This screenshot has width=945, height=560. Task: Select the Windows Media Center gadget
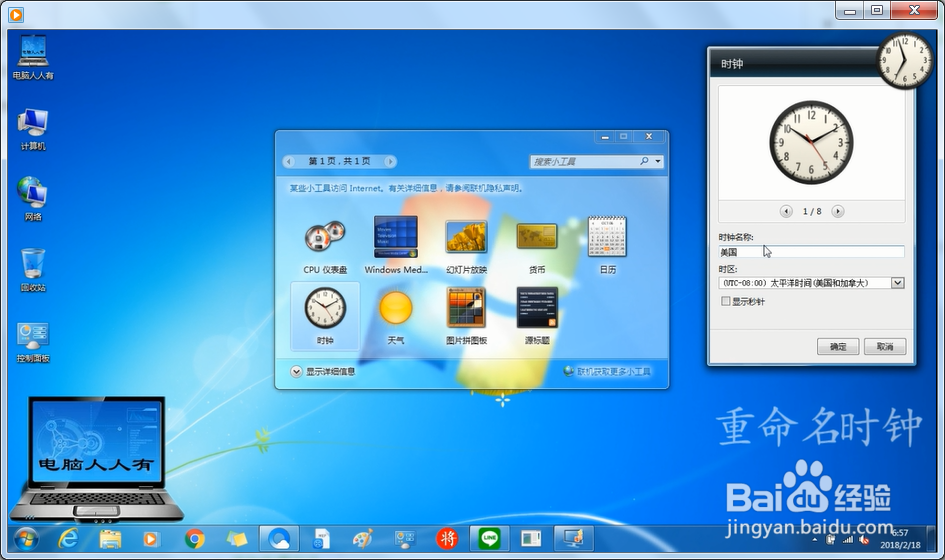coord(396,246)
